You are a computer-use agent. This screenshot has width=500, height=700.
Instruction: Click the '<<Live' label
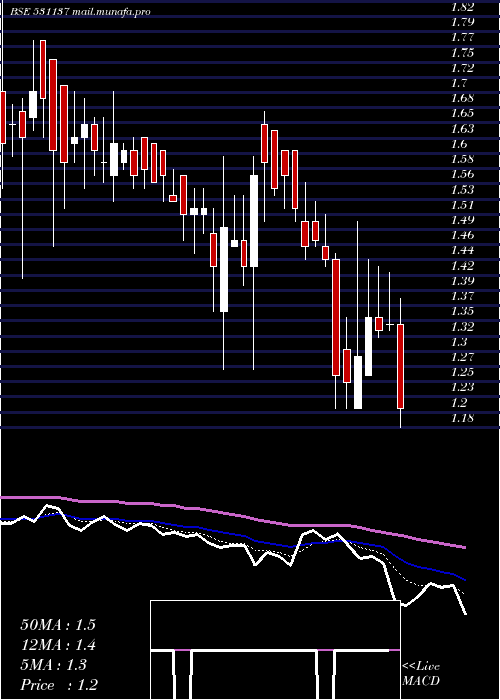(x=421, y=667)
